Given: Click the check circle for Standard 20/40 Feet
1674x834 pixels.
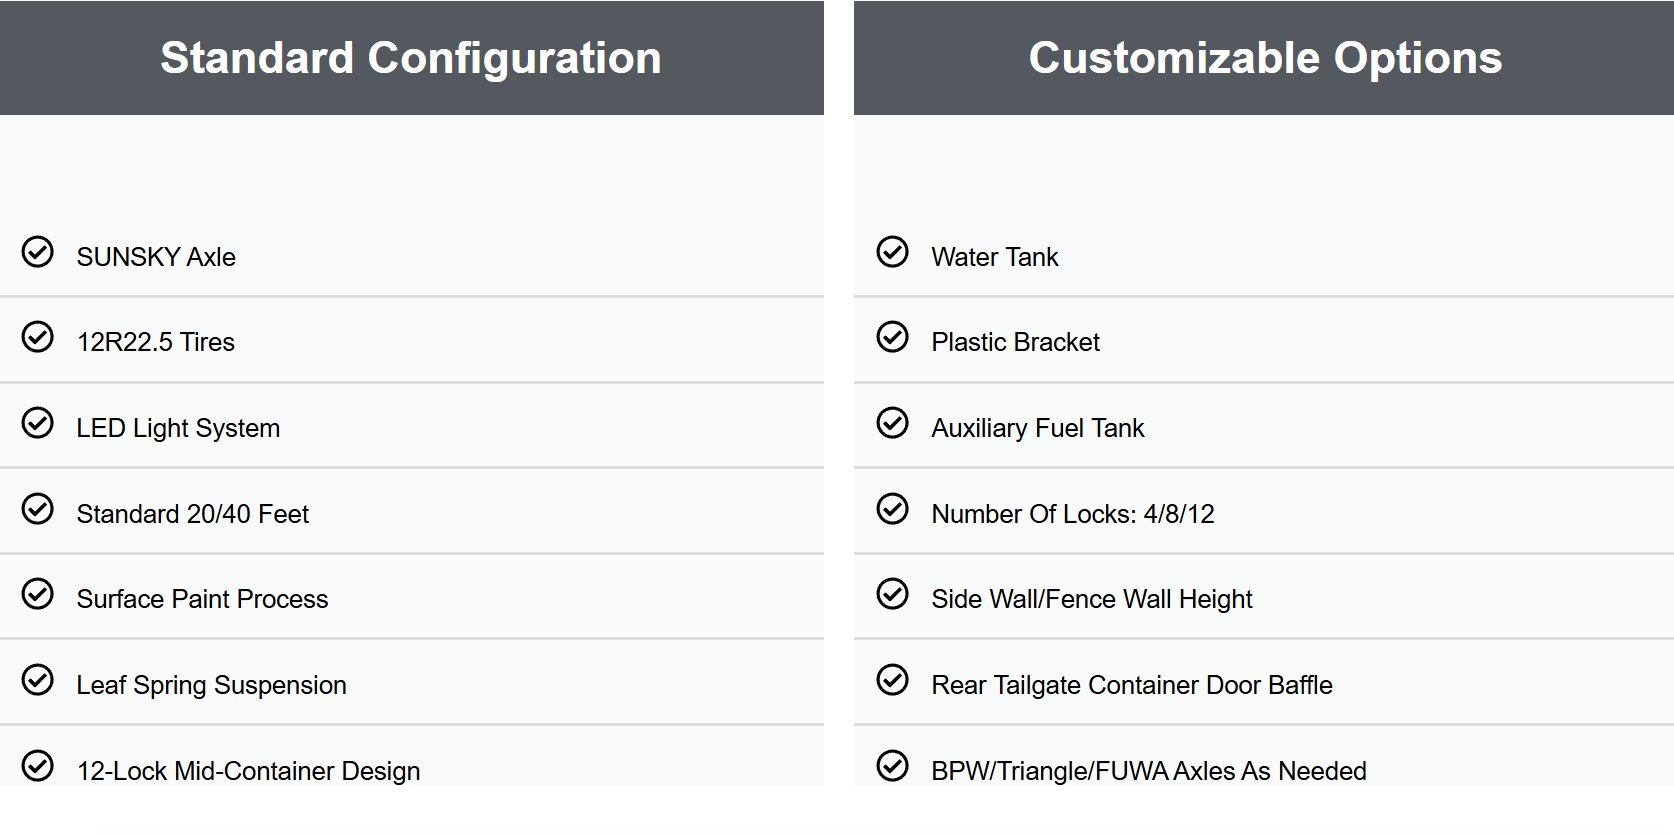Looking at the screenshot, I should 38,509.
